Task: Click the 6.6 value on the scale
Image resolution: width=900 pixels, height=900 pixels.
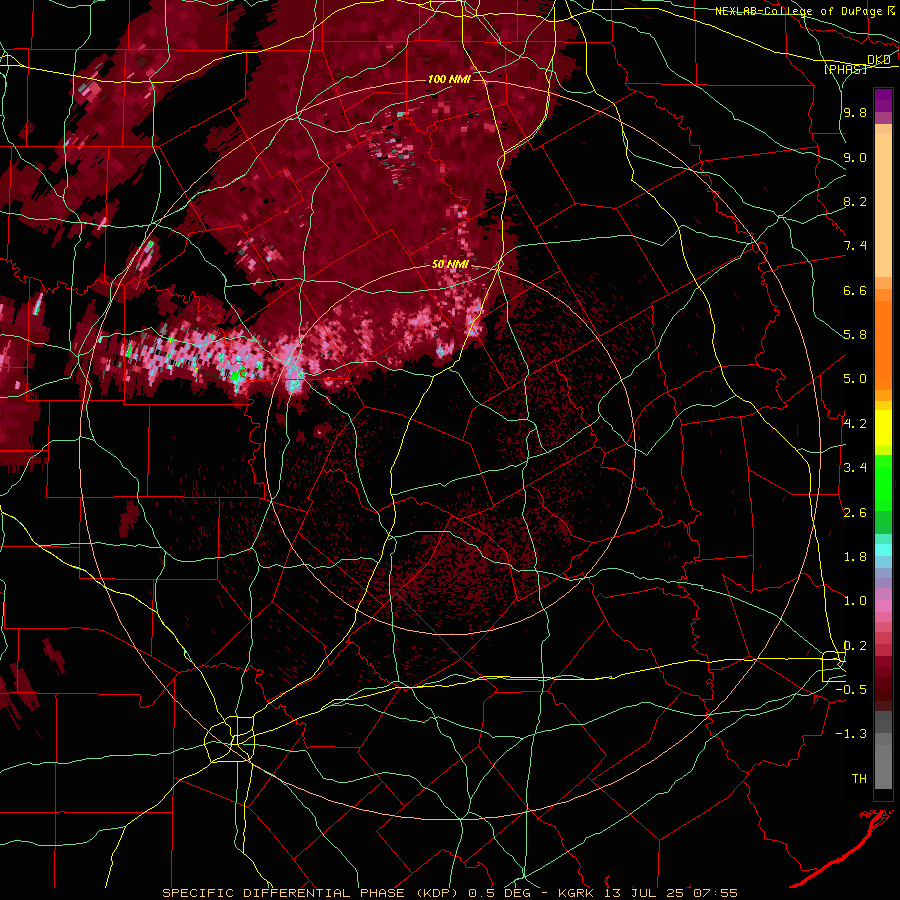Action: coord(855,290)
